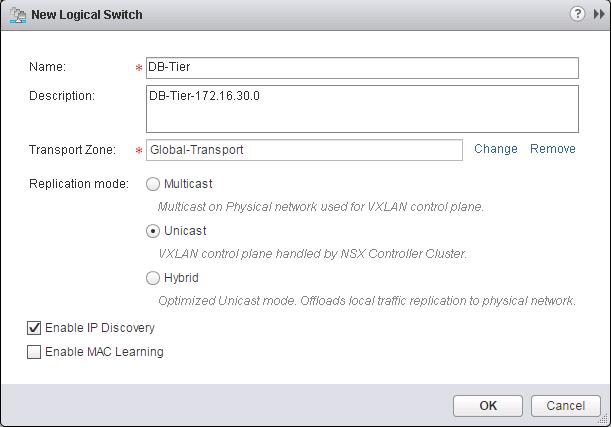Click the Multicast label text

coord(188,184)
